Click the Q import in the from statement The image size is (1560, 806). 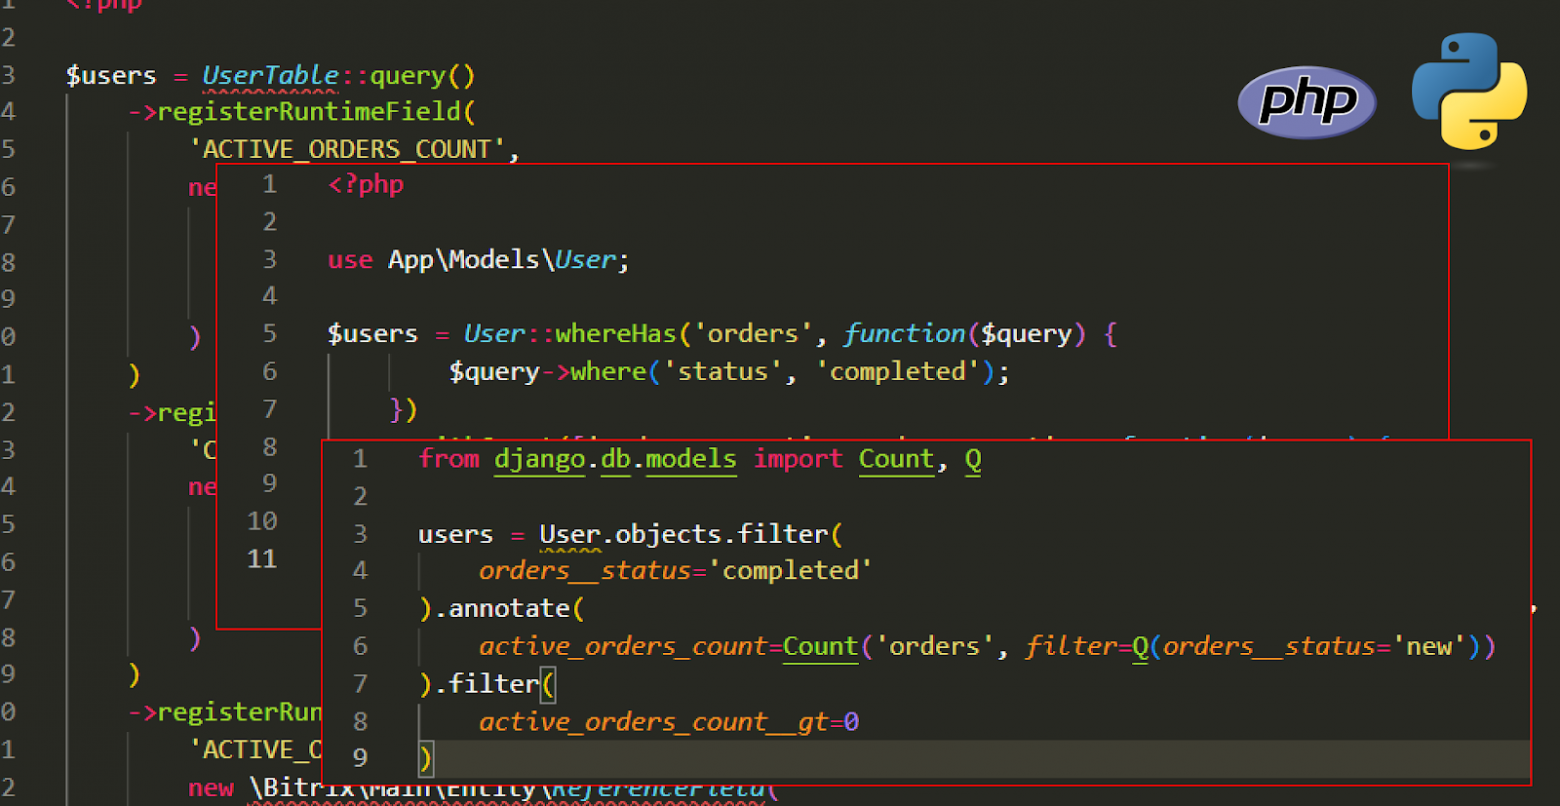coord(972,458)
